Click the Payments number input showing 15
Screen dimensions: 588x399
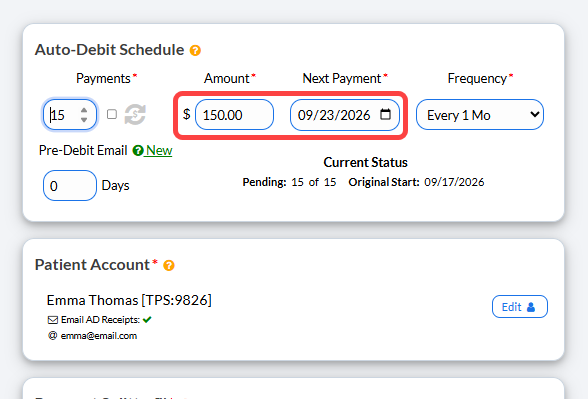pos(70,115)
